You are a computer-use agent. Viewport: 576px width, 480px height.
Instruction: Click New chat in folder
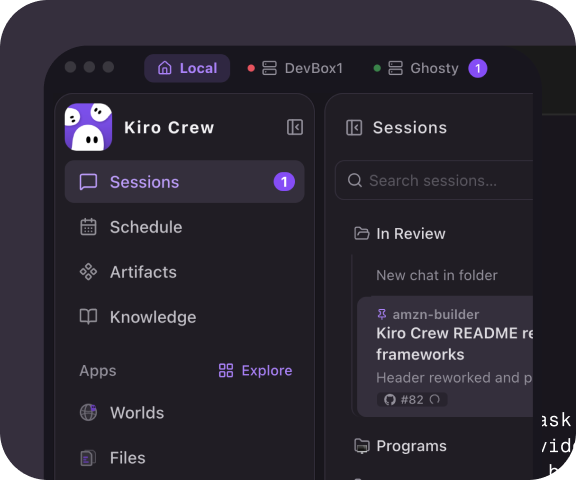[437, 275]
